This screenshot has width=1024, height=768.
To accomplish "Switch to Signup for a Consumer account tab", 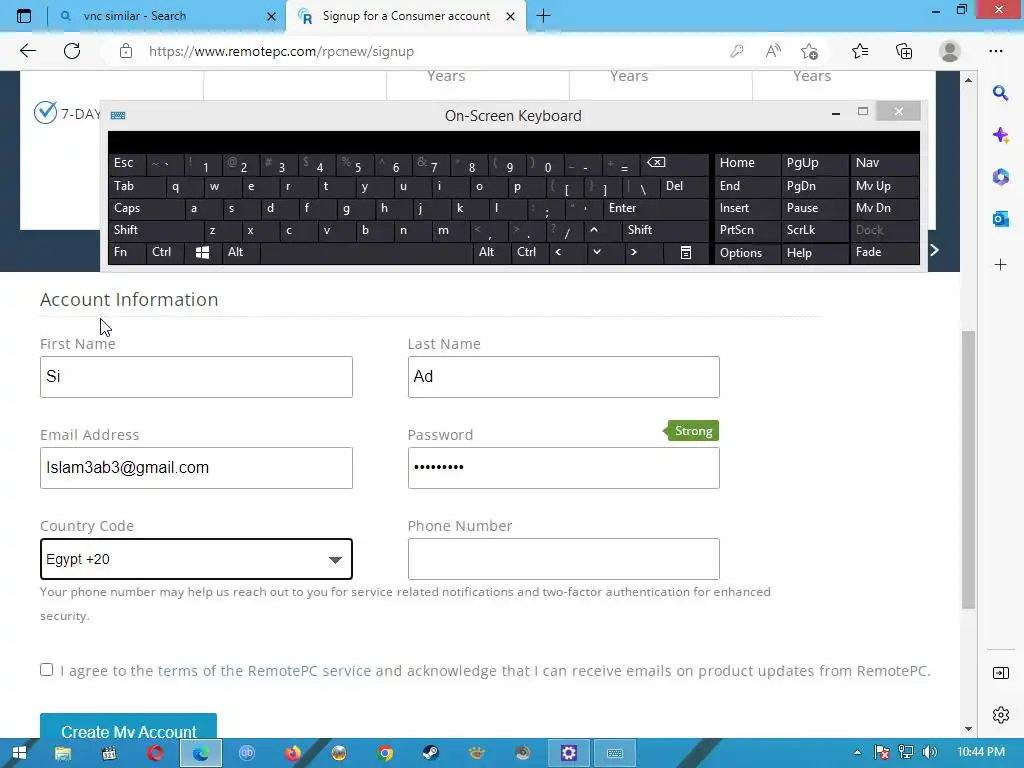I will [406, 16].
